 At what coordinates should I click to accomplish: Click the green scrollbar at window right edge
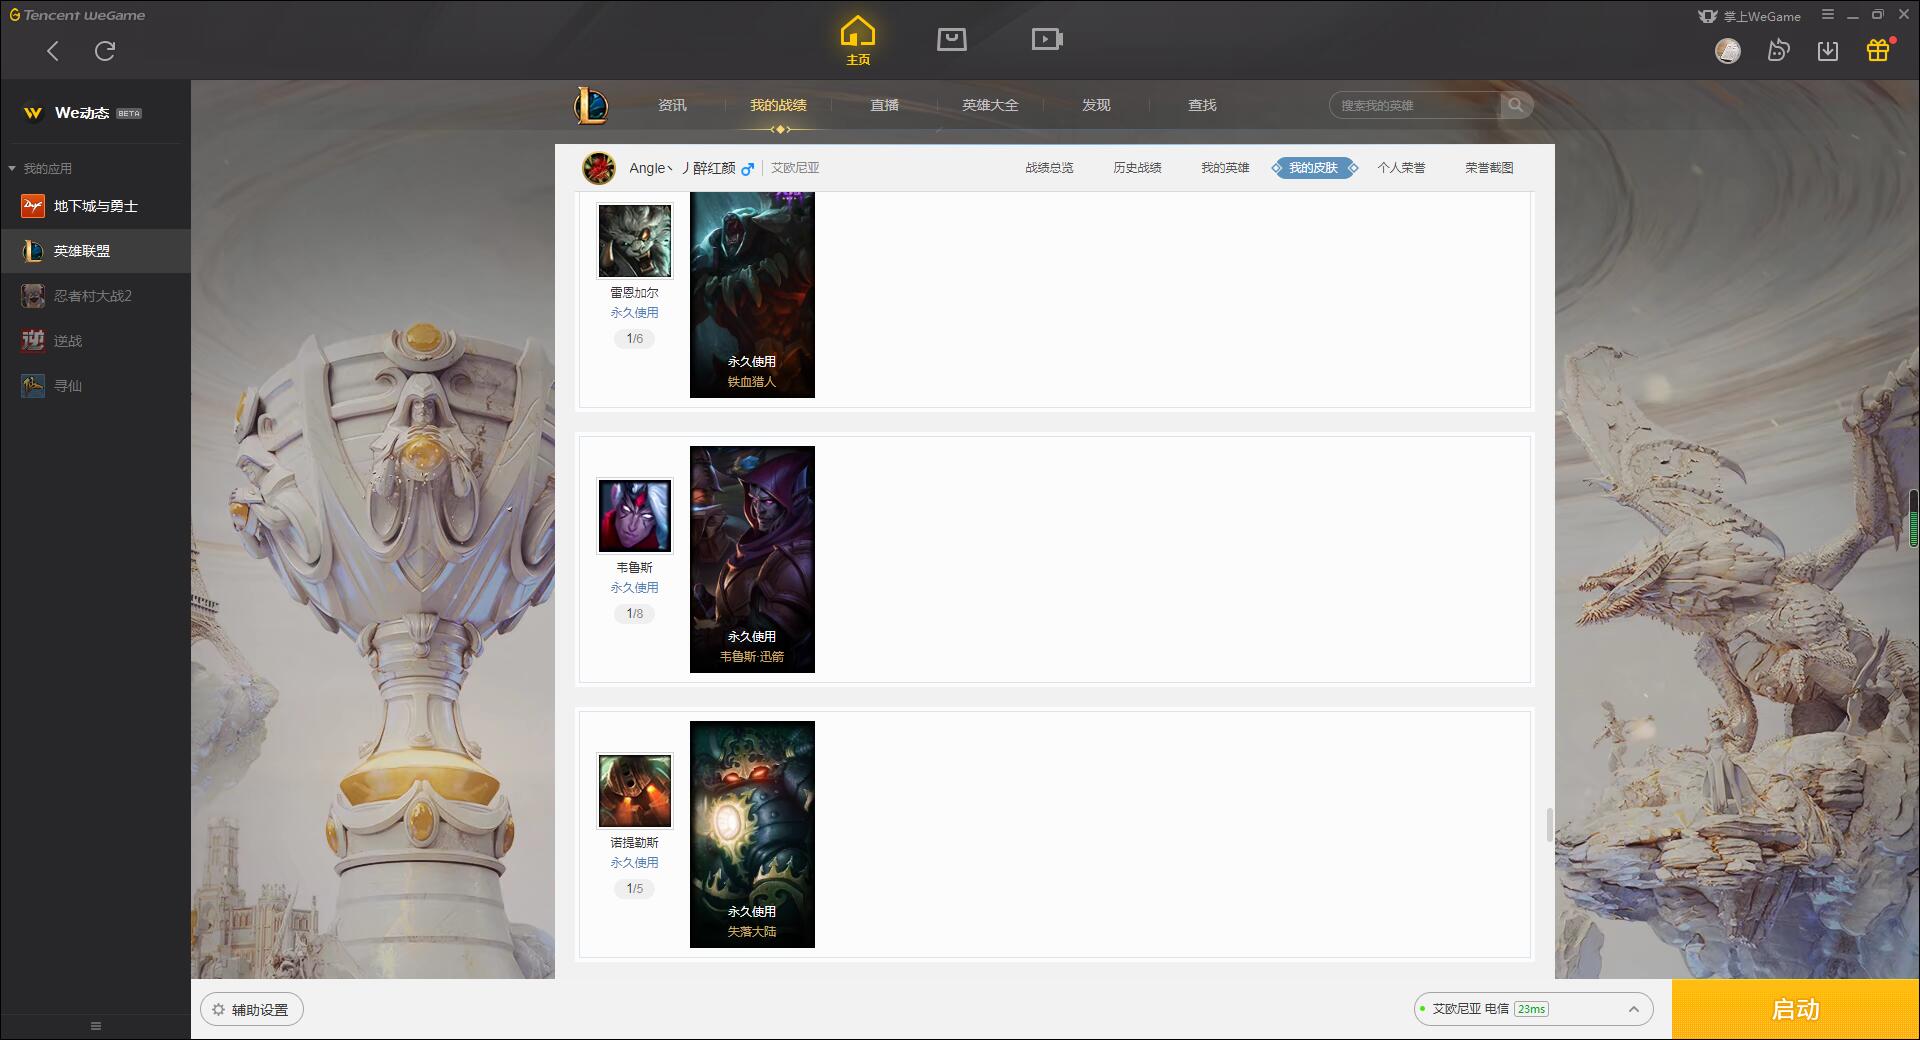click(1913, 518)
